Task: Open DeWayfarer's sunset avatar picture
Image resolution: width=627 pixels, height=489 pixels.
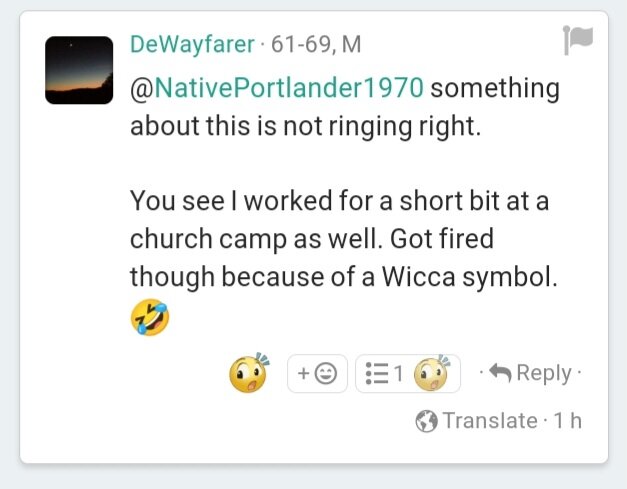Action: (x=79, y=70)
